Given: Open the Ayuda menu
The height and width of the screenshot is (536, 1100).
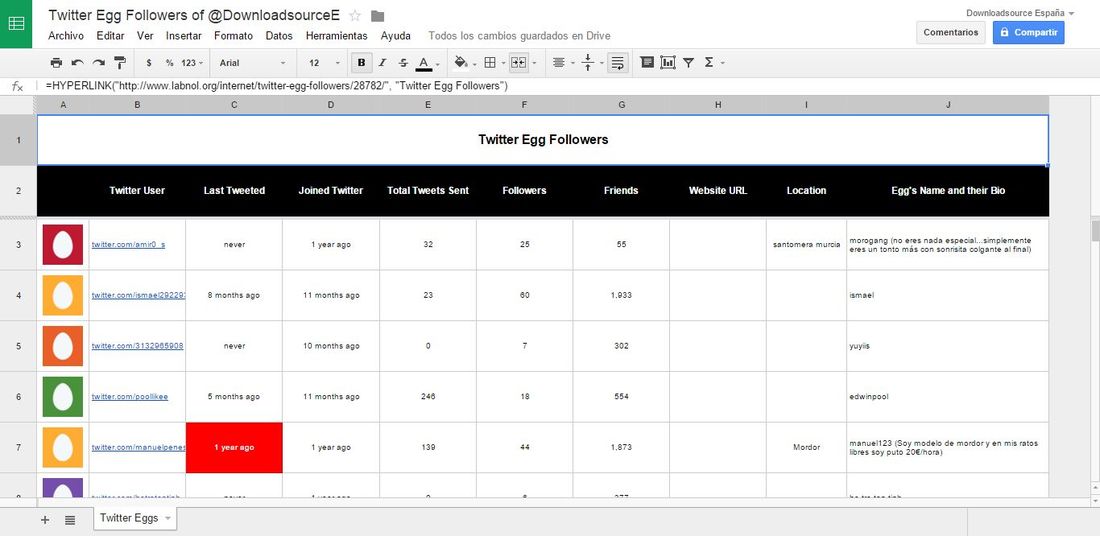Looking at the screenshot, I should tap(396, 36).
